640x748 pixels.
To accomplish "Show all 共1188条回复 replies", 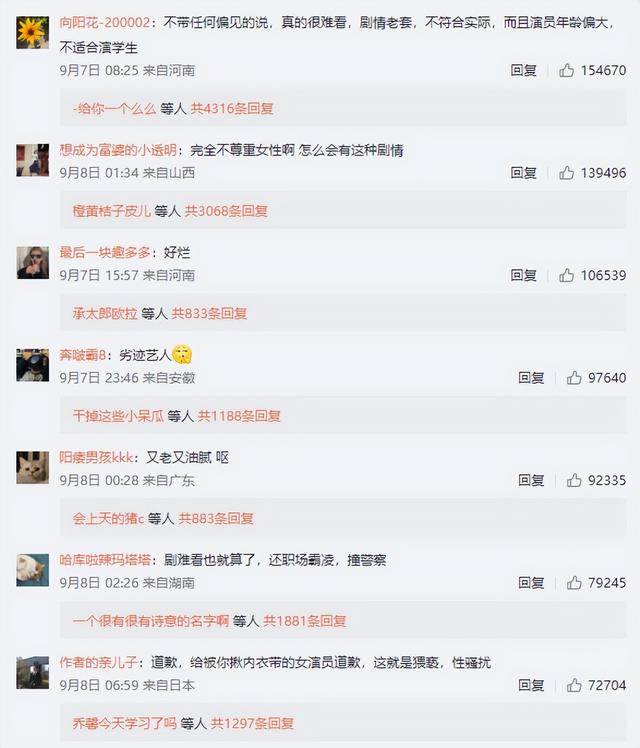I will 239,416.
